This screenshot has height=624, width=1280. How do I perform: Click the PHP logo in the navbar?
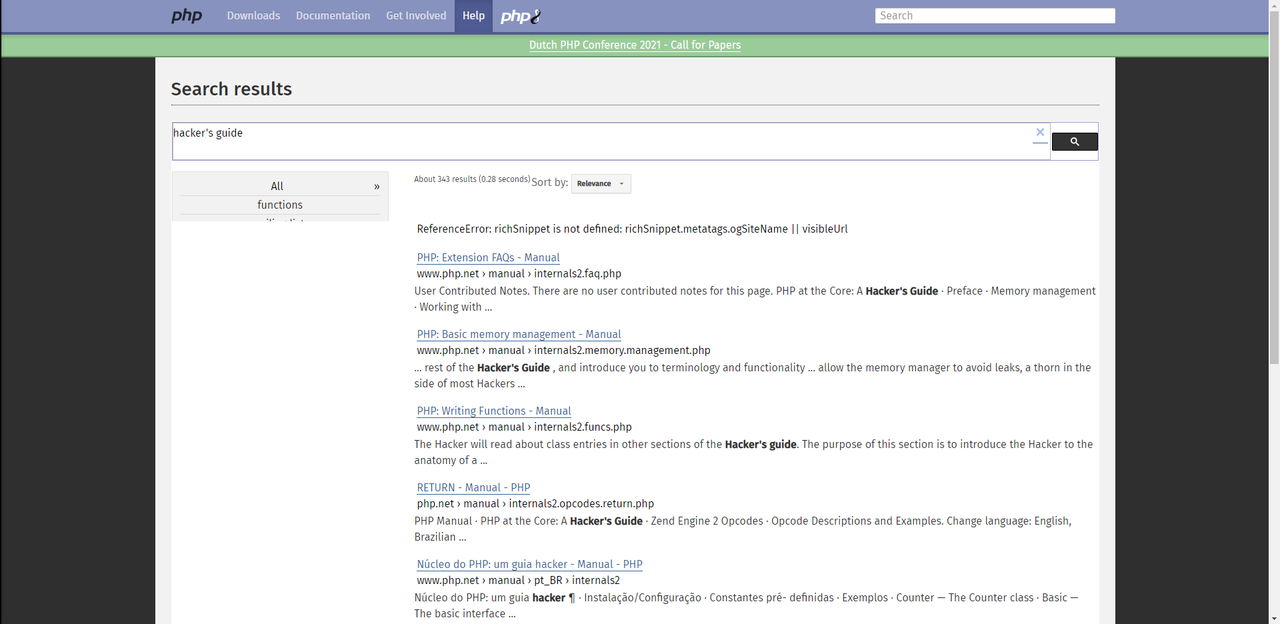(x=186, y=16)
